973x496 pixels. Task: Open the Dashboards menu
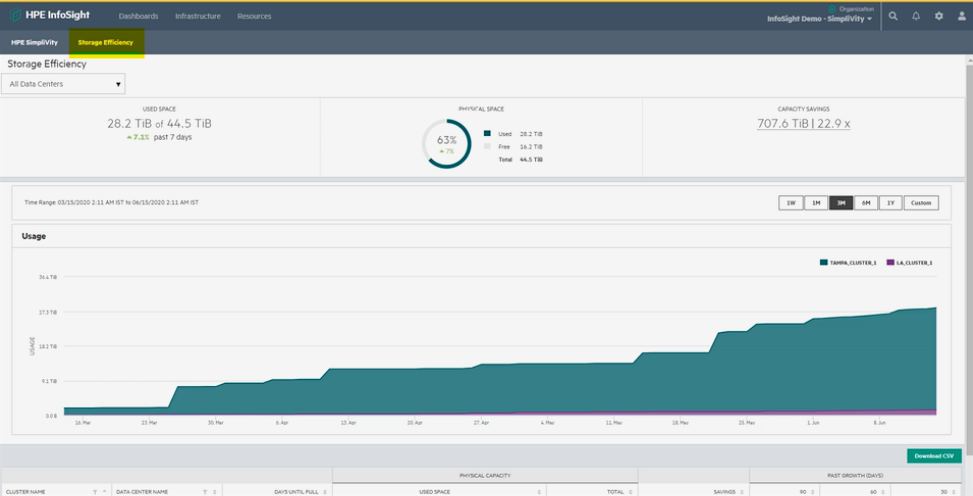point(138,16)
